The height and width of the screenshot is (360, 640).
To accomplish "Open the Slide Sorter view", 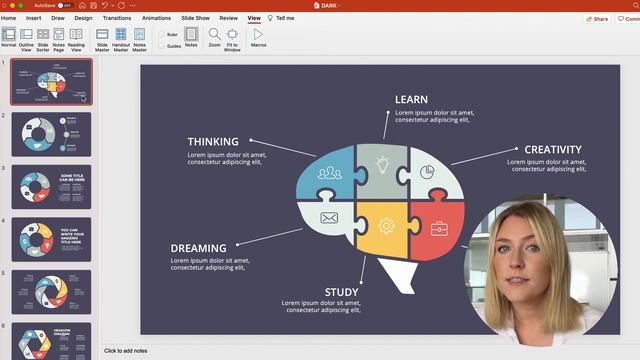I will click(43, 39).
